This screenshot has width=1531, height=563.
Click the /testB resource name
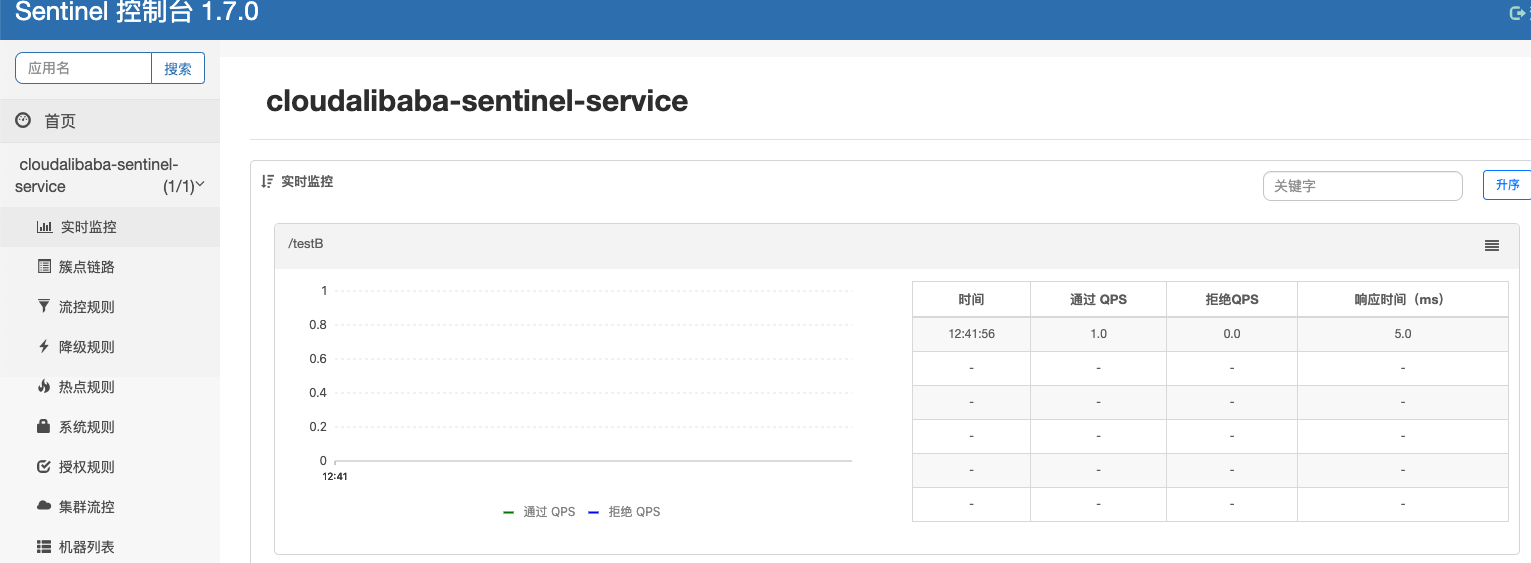click(305, 244)
